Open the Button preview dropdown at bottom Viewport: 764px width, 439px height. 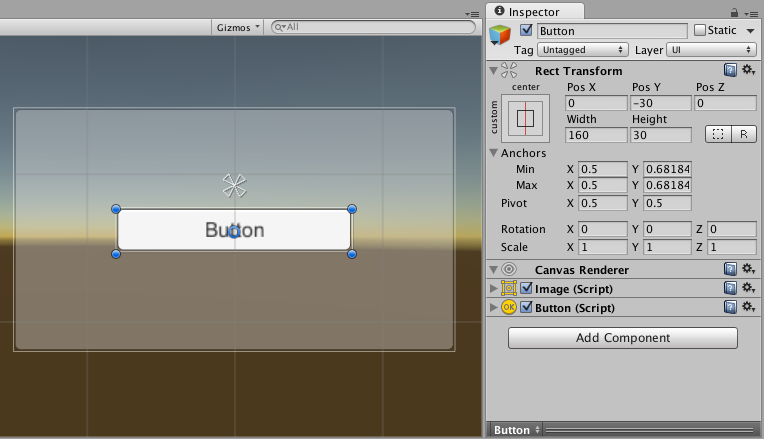[x=516, y=430]
